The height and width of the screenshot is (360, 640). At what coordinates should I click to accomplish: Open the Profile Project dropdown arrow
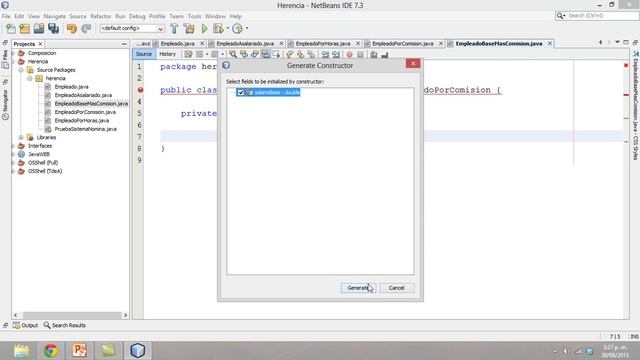pos(247,29)
